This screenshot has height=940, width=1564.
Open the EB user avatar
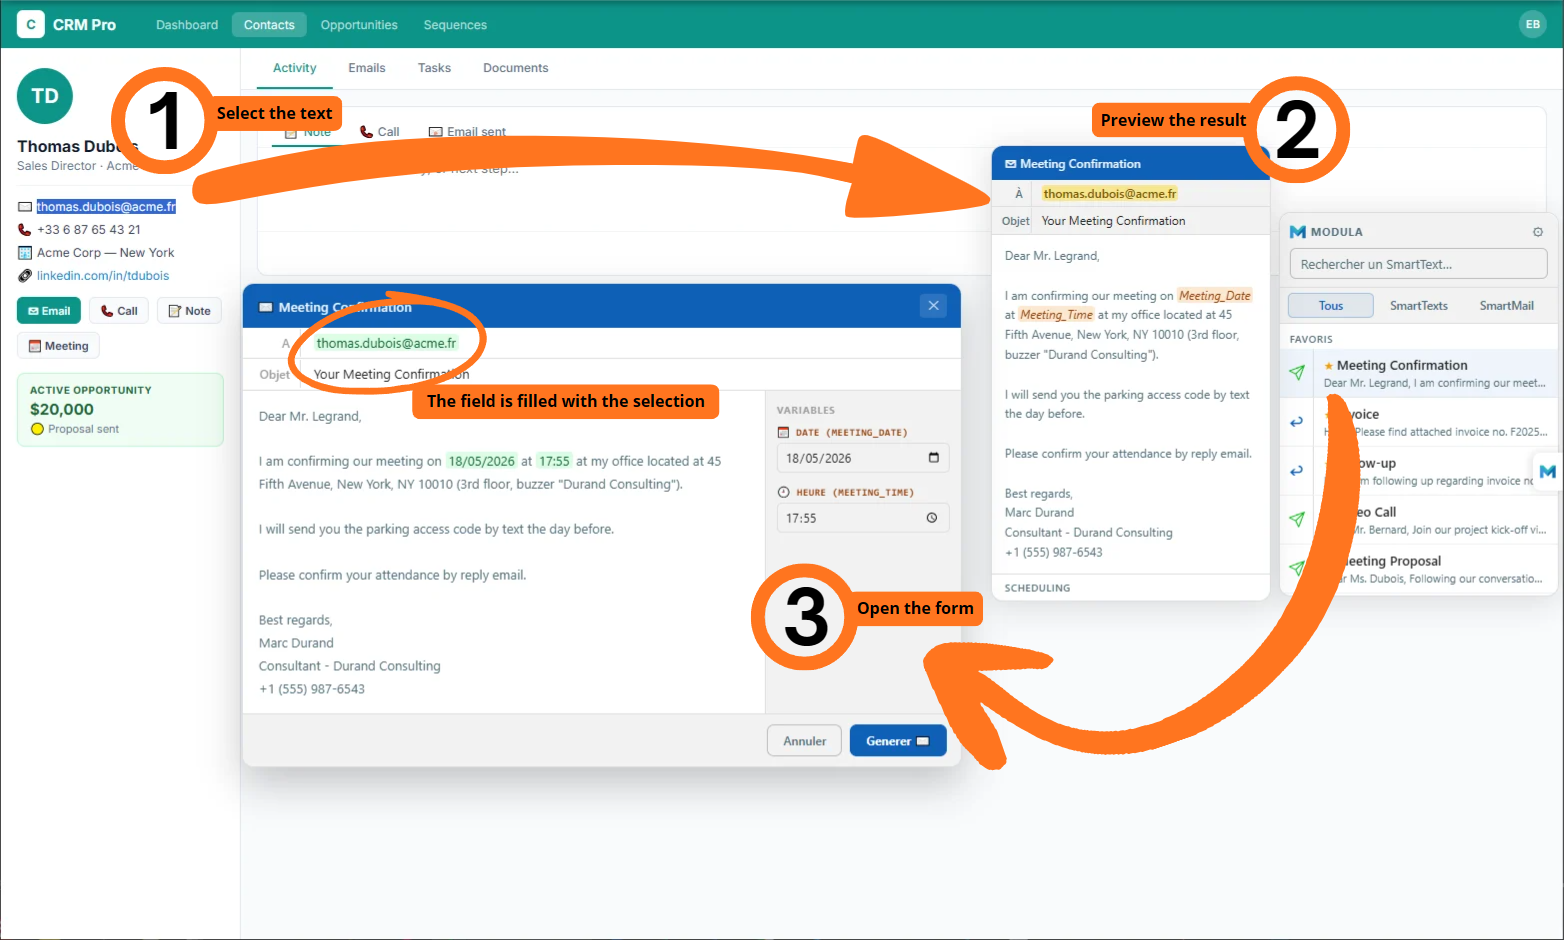(1532, 24)
